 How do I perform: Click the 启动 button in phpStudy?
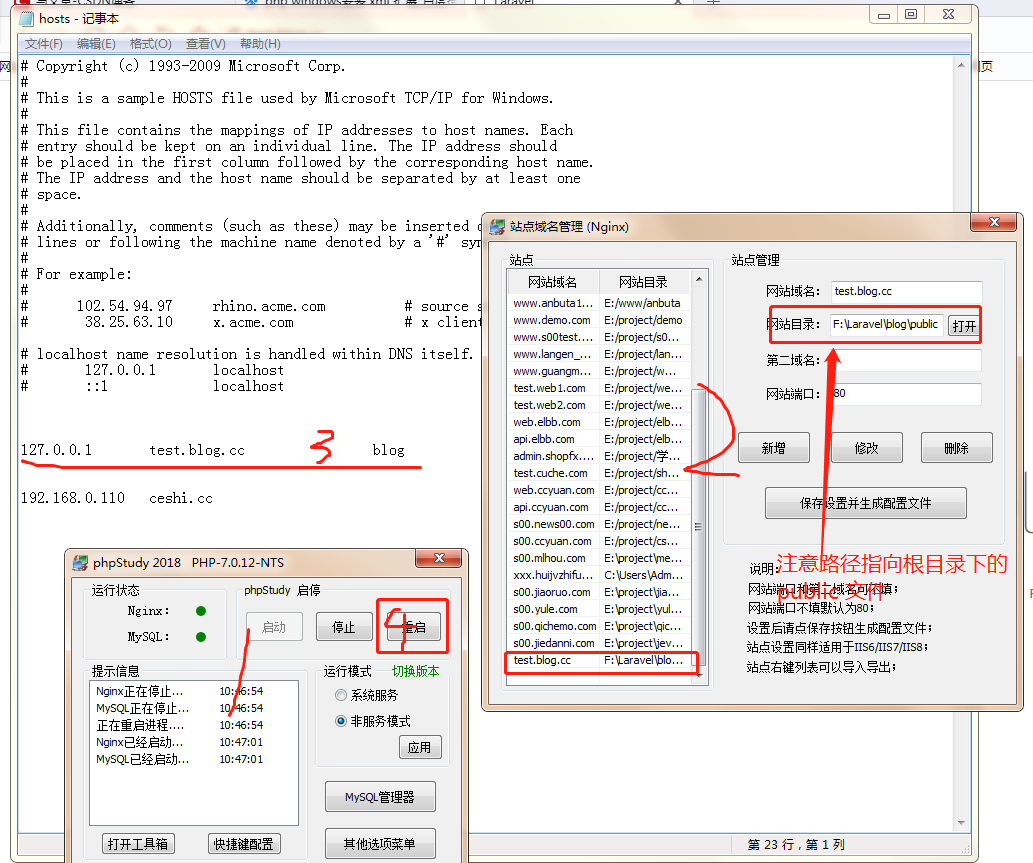click(274, 626)
